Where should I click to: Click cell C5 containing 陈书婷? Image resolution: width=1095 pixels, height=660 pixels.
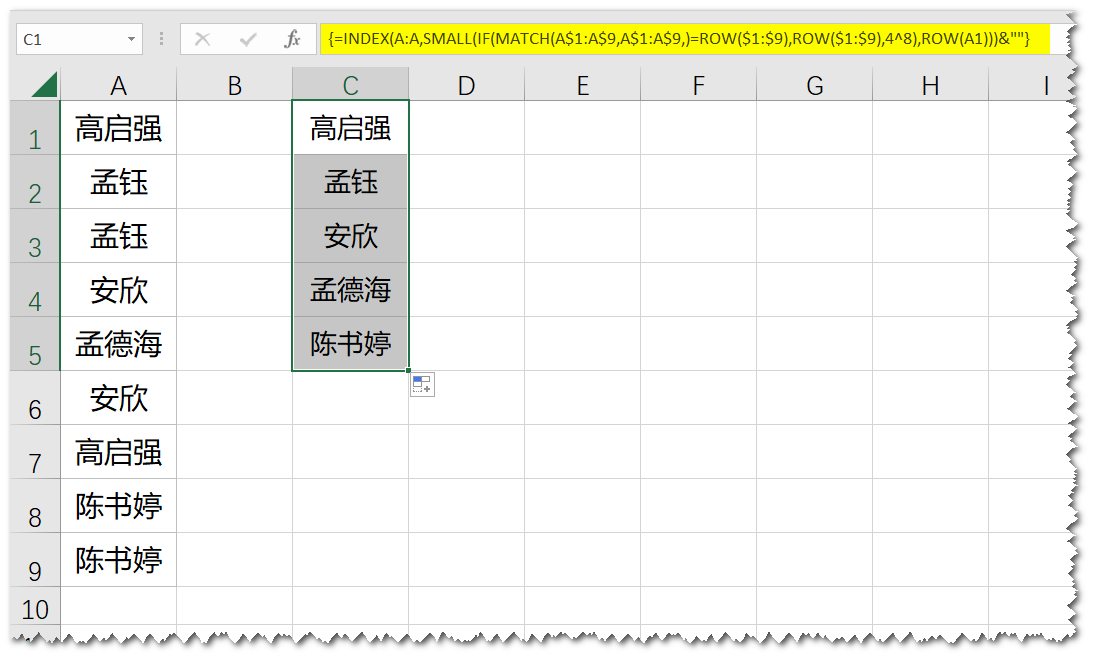pos(351,344)
